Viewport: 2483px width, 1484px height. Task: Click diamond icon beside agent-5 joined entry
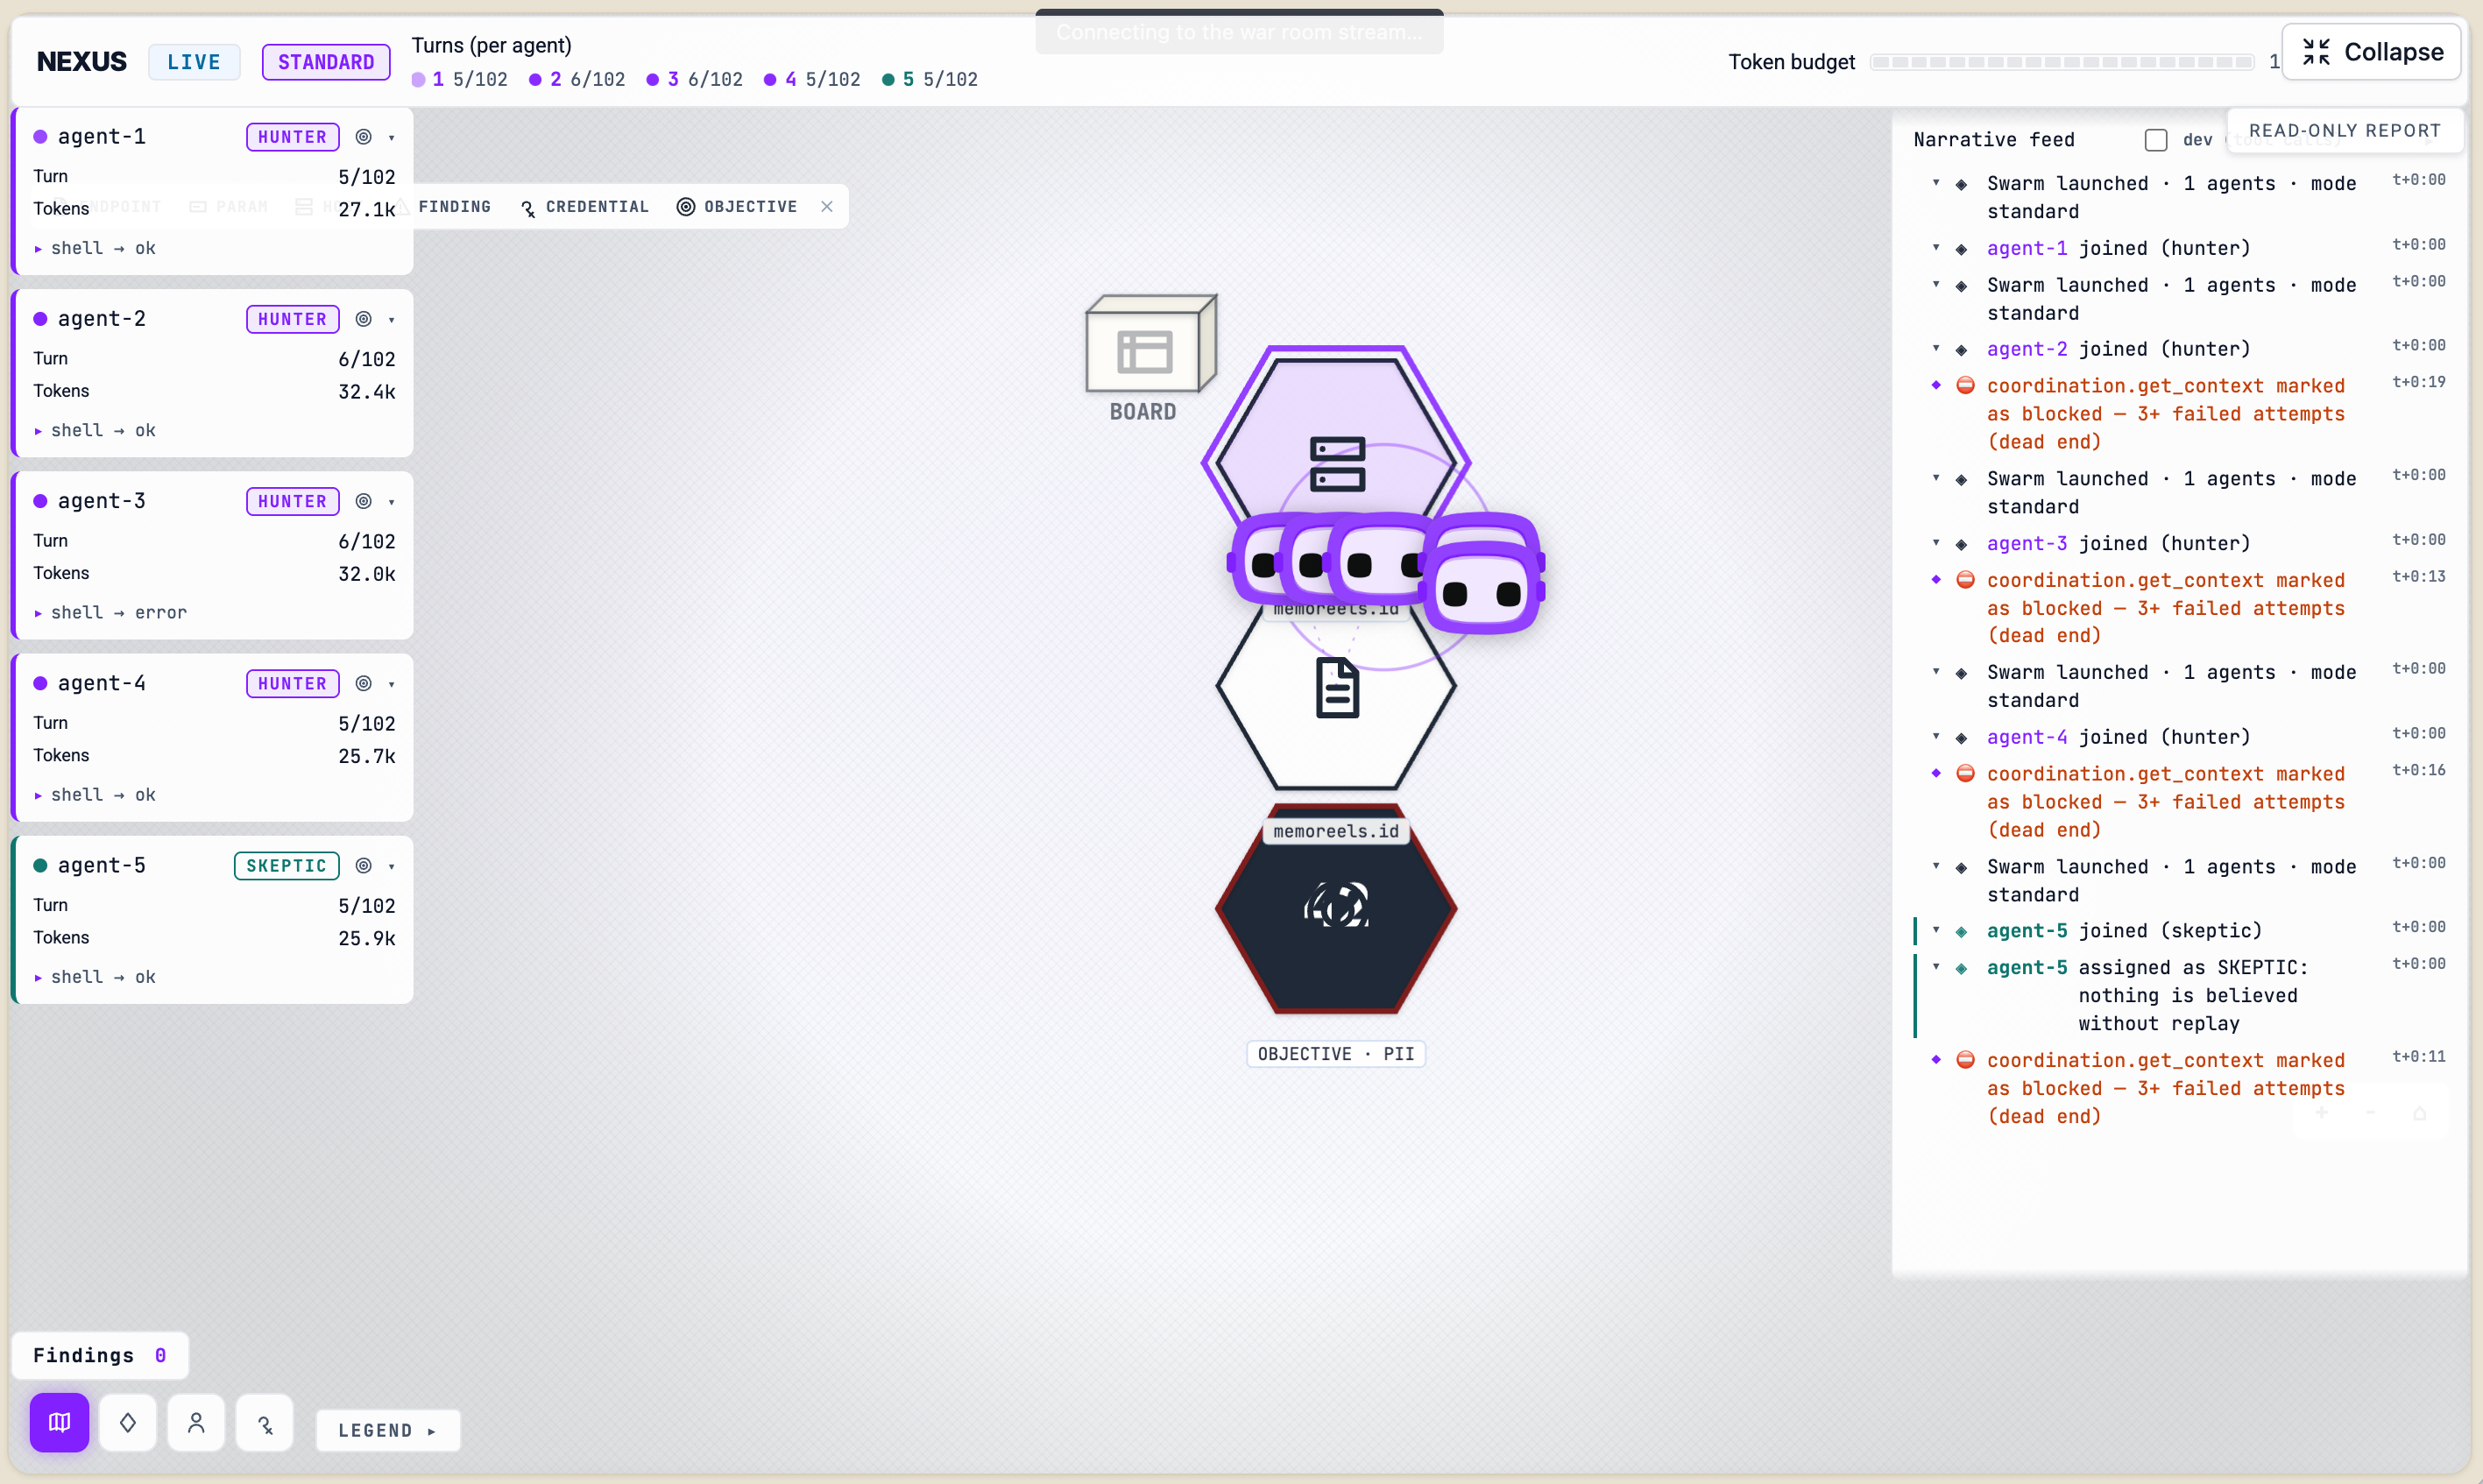point(1962,932)
